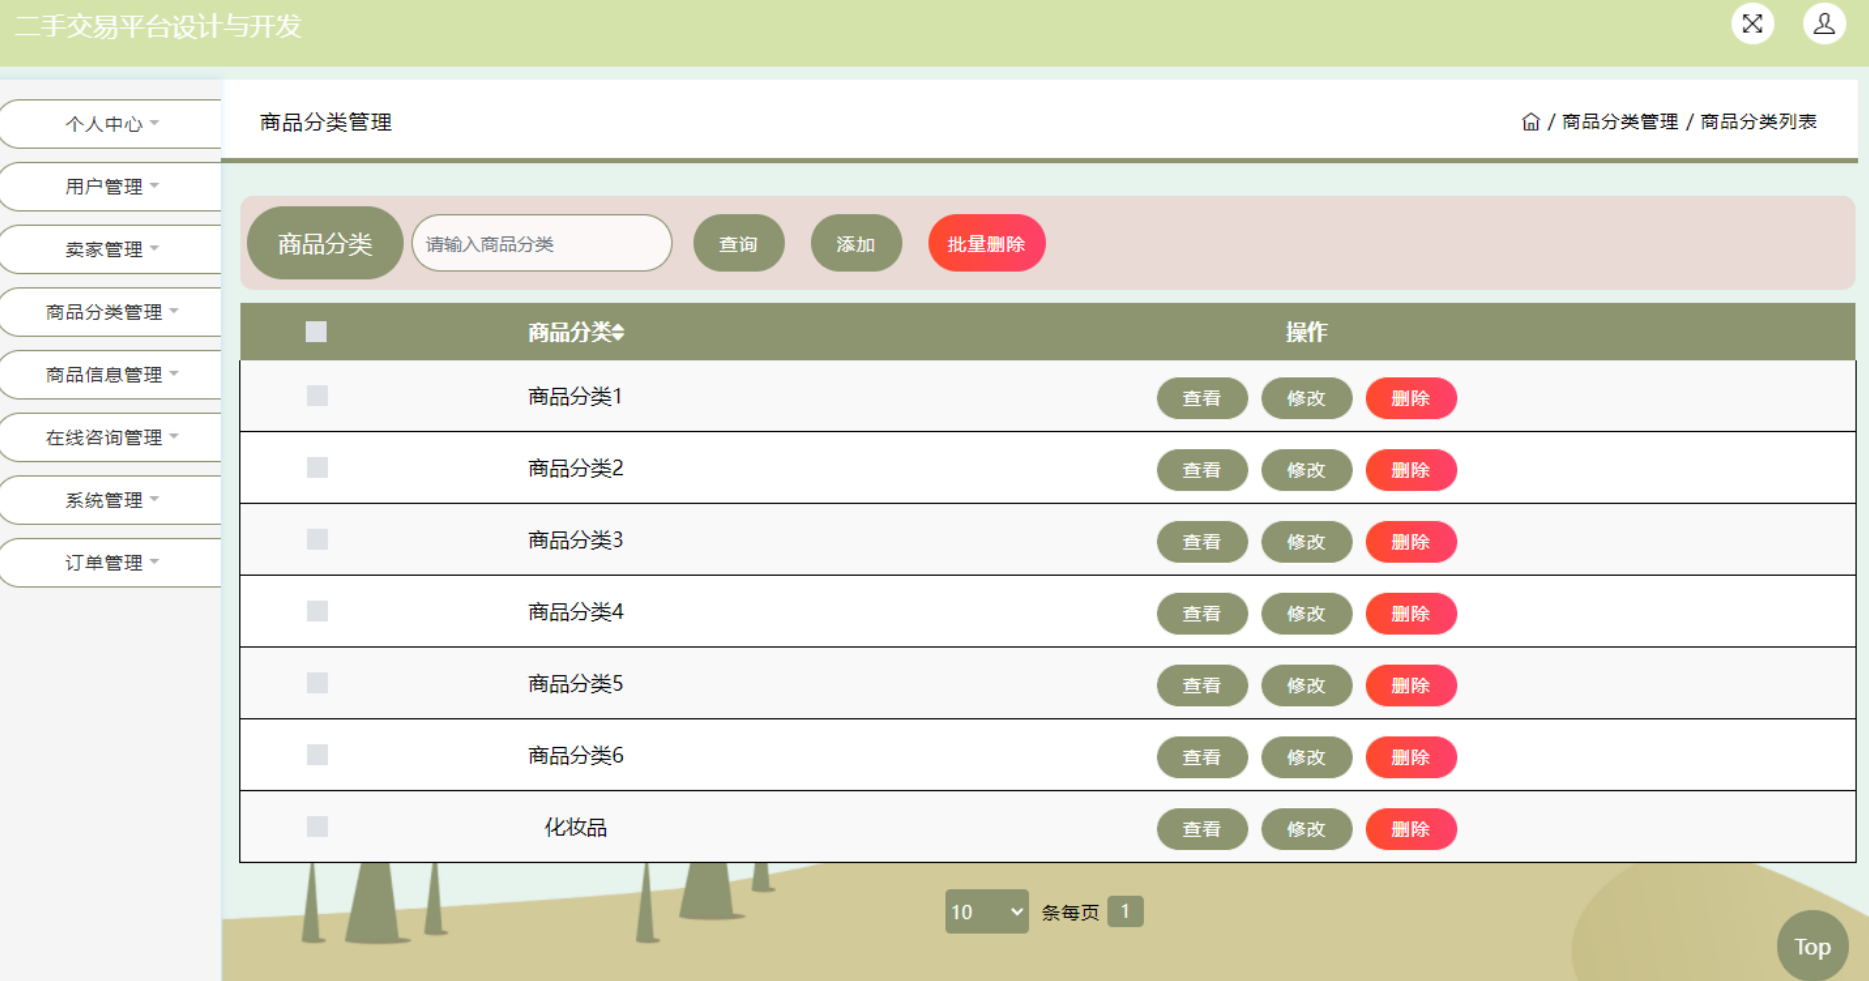The image size is (1869, 981).
Task: Check the box for 商品分类5 row
Action: click(317, 683)
